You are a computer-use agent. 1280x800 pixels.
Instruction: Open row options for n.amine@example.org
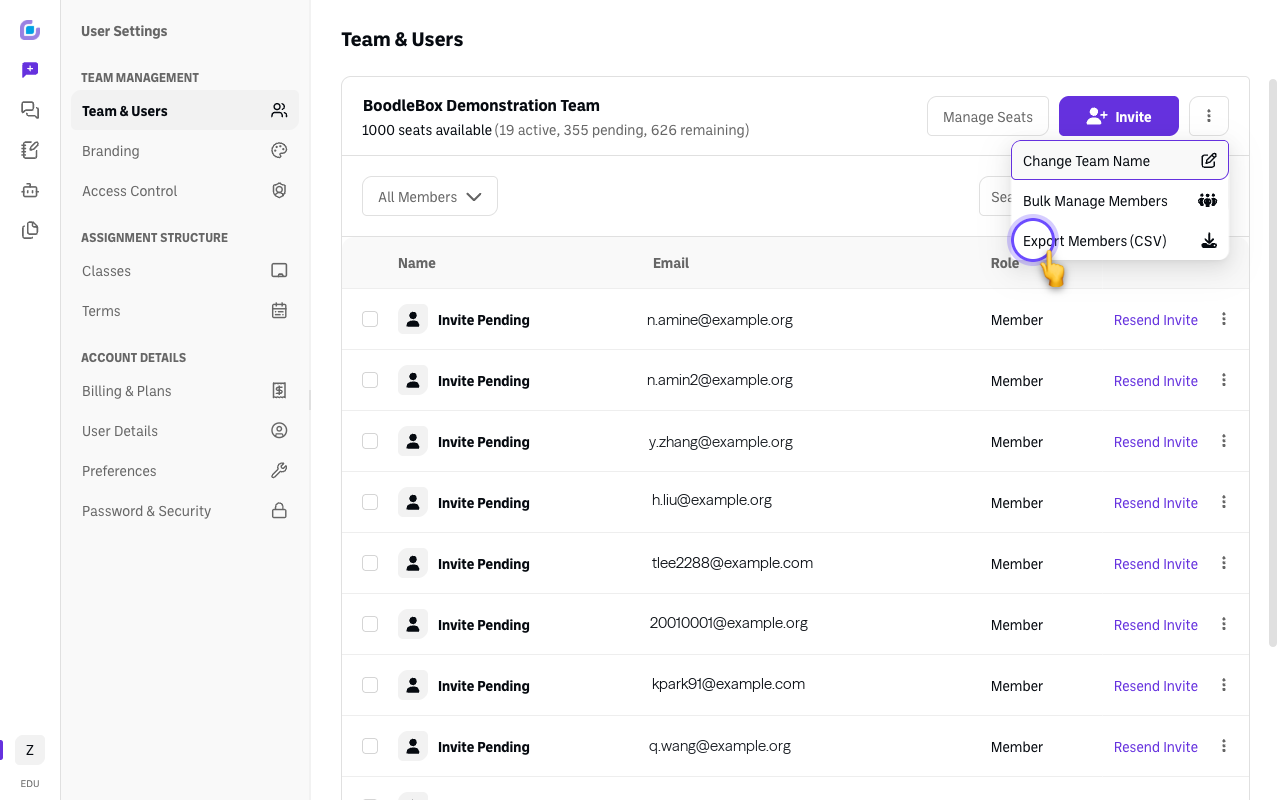(x=1224, y=320)
